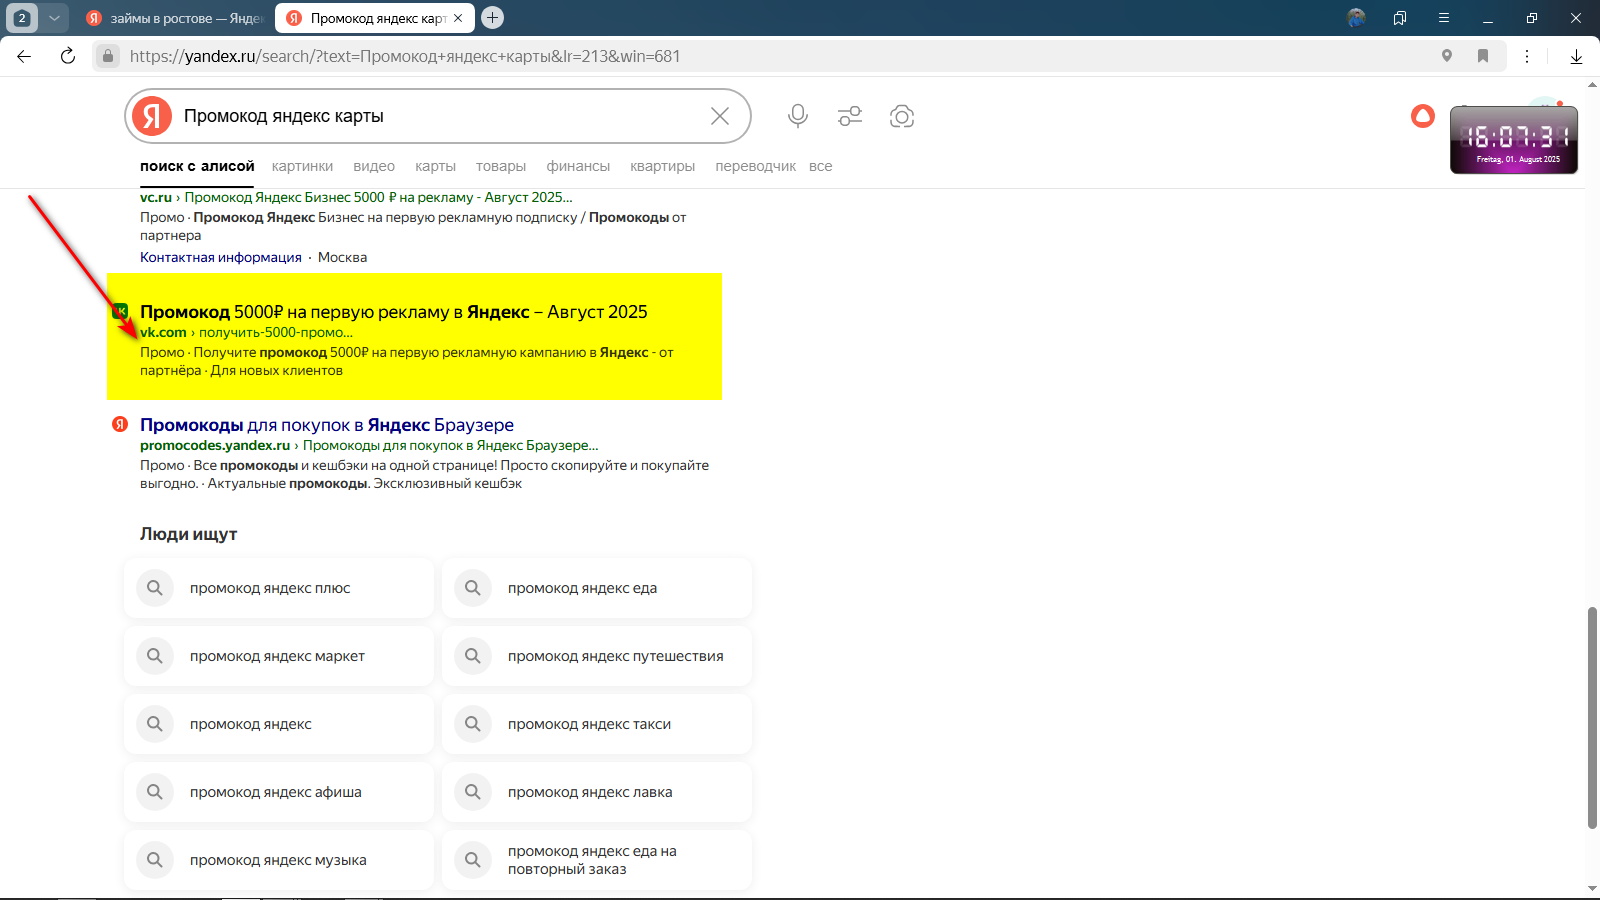Switch to the карты tab
The image size is (1600, 900).
click(435, 166)
